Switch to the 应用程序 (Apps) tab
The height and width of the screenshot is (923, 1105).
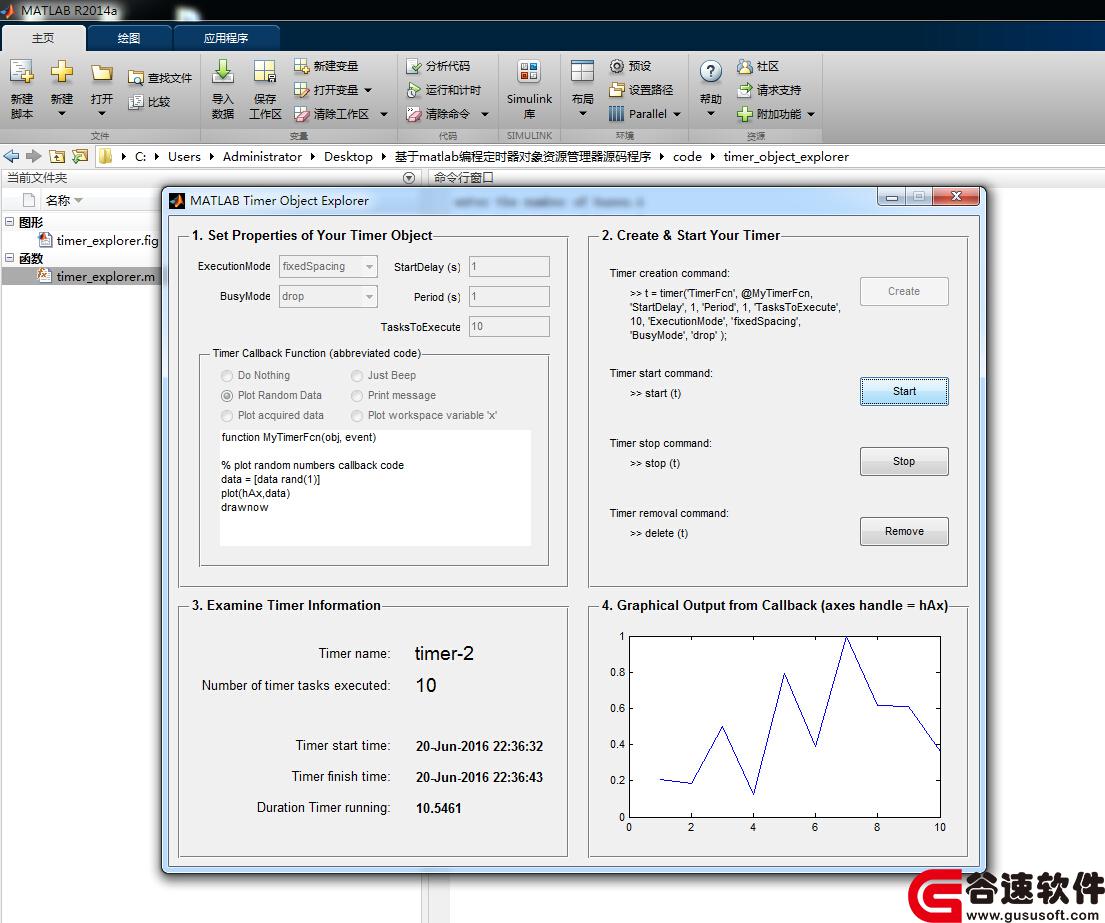tap(226, 38)
